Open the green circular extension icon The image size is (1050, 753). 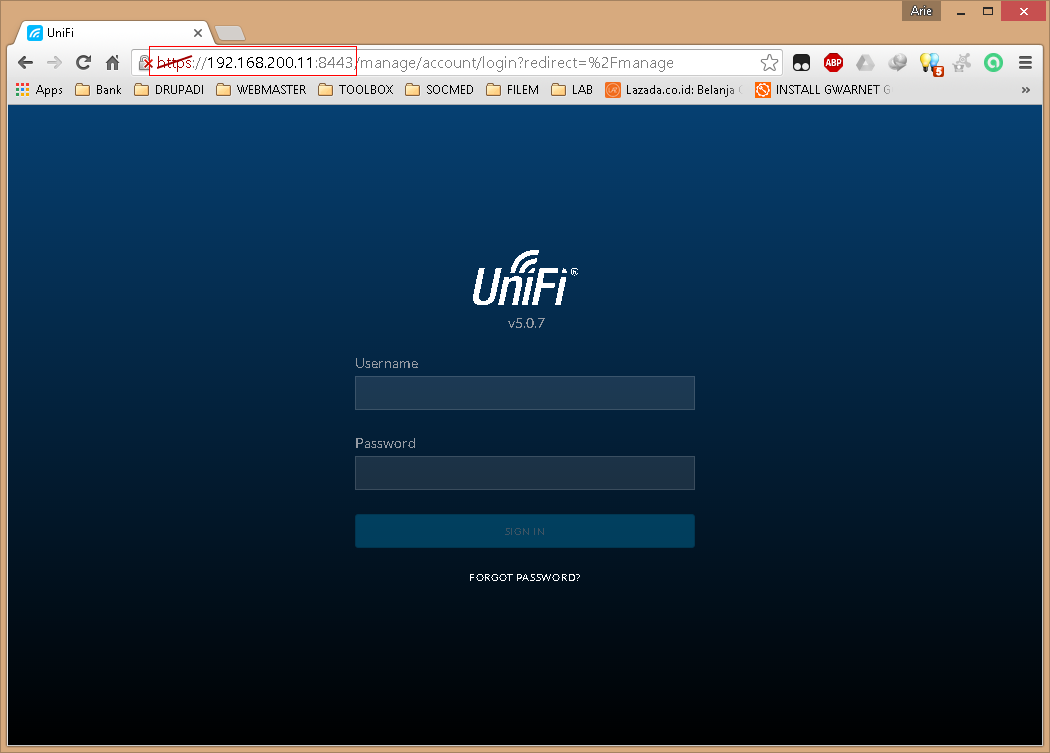tap(993, 62)
